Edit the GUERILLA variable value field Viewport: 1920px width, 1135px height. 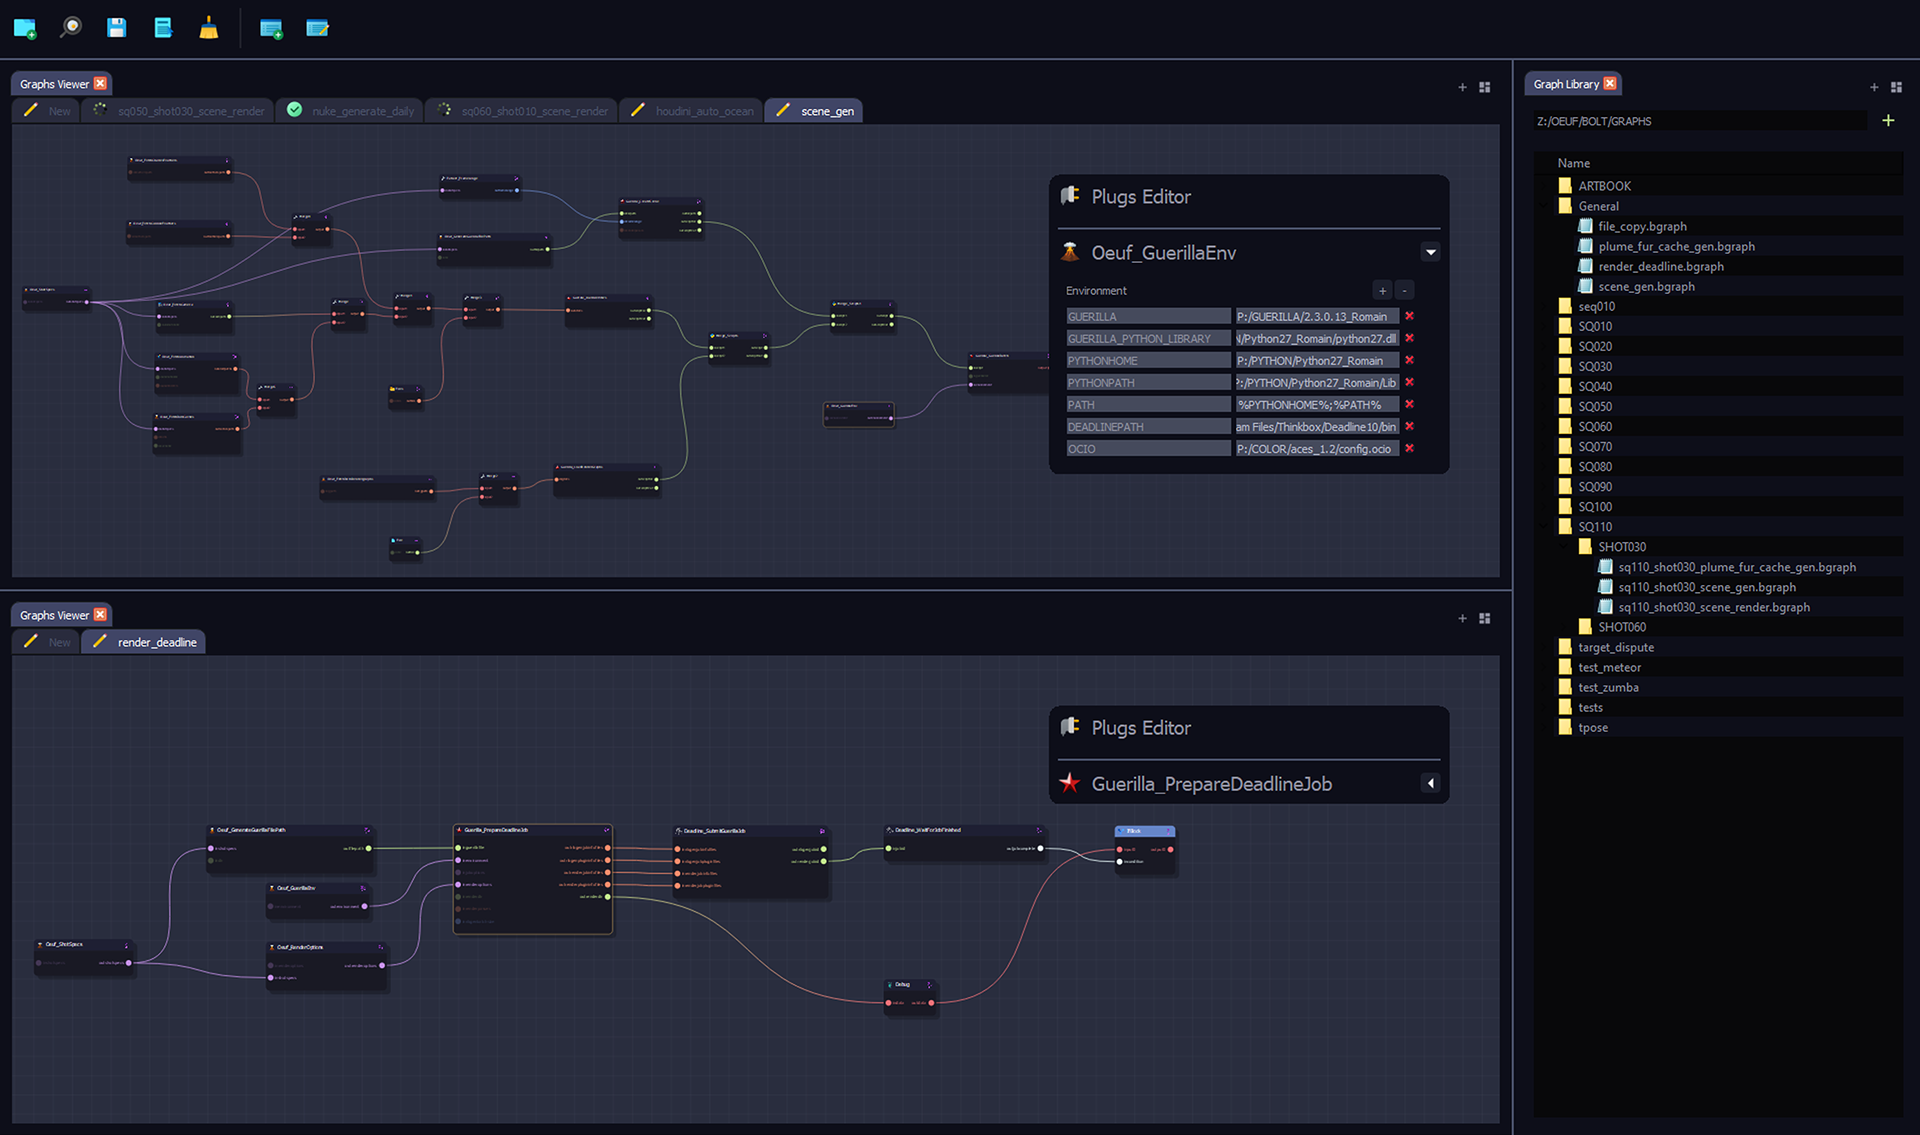coord(1317,316)
